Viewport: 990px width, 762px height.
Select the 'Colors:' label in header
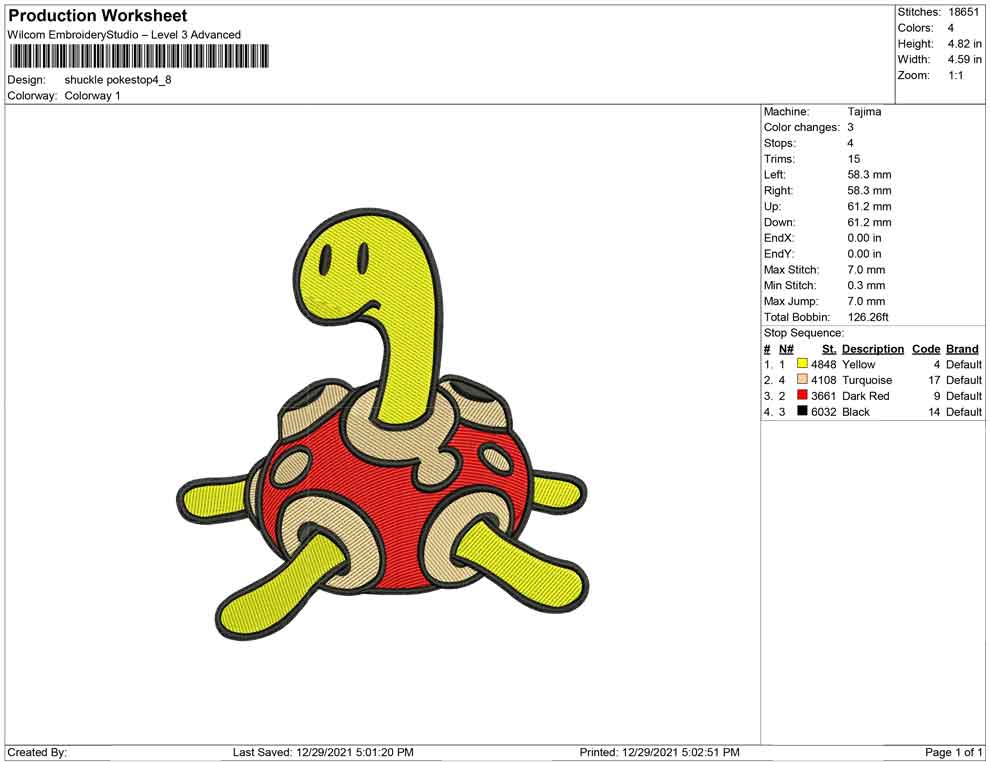tap(915, 28)
